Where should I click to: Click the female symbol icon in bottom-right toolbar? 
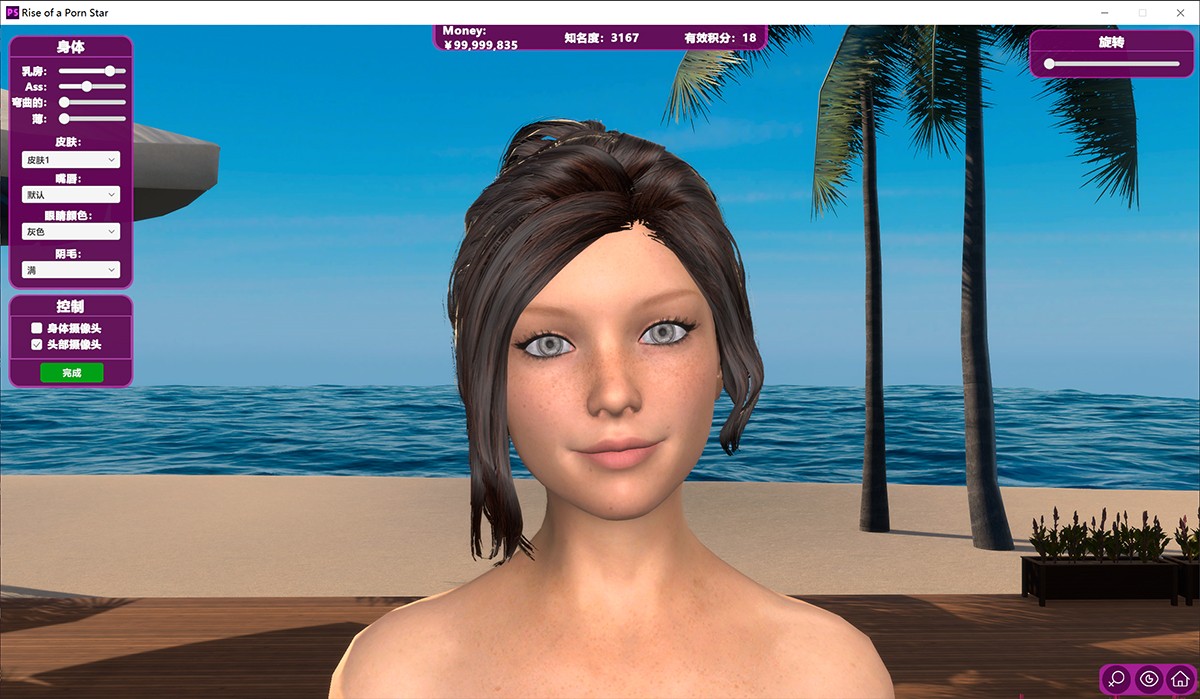[x=1117, y=680]
